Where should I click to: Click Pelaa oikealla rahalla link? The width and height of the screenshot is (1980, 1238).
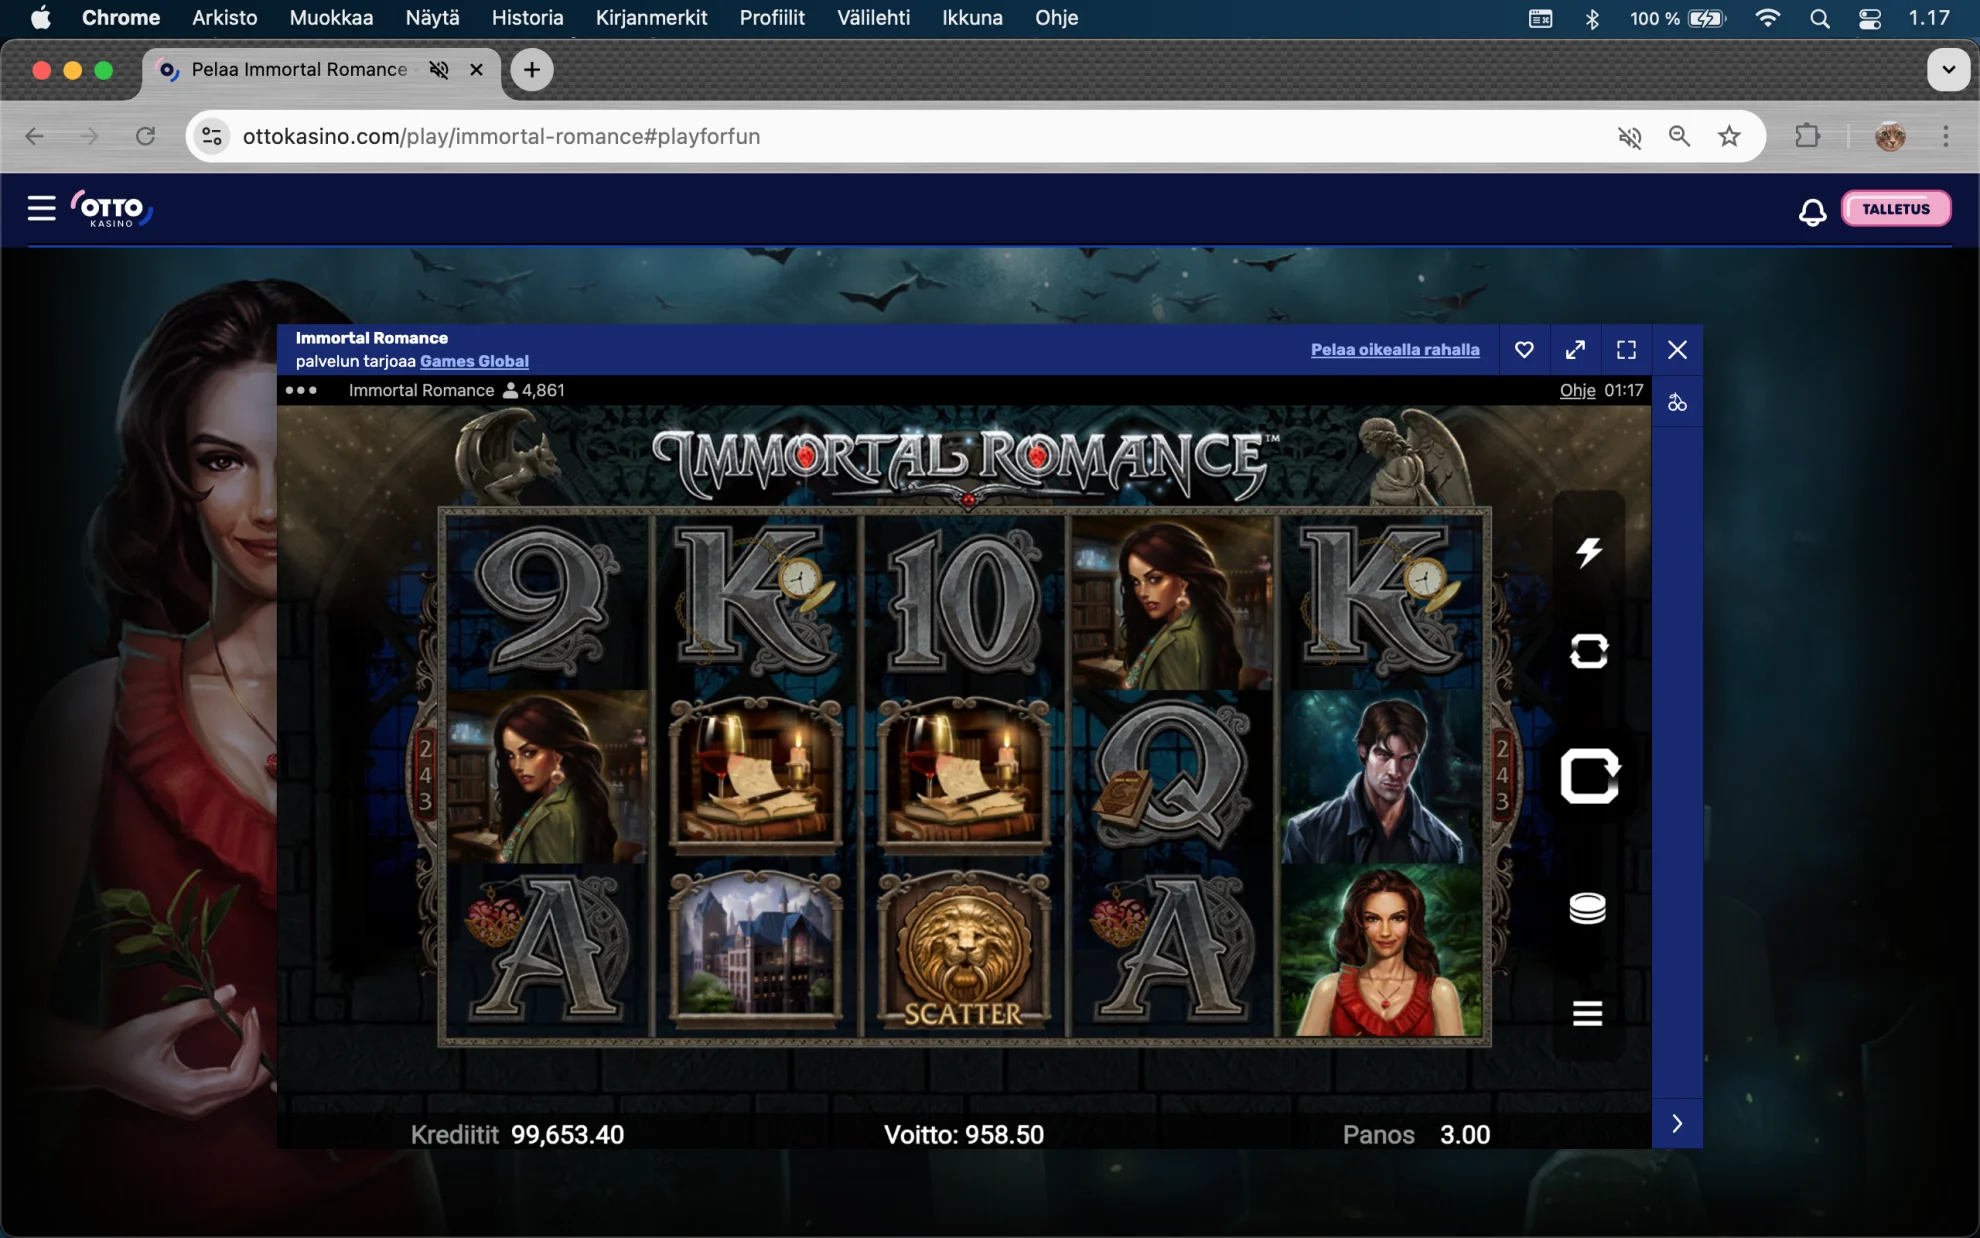[1395, 349]
